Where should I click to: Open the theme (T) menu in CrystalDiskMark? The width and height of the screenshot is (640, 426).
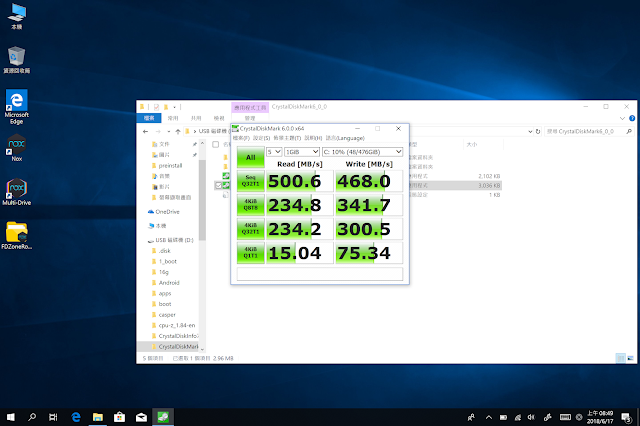click(287, 138)
